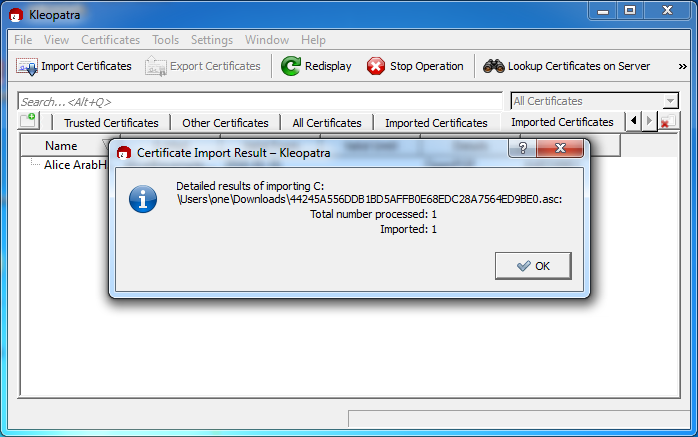The image size is (698, 437).
Task: Open the Settings menu
Action: 212,40
